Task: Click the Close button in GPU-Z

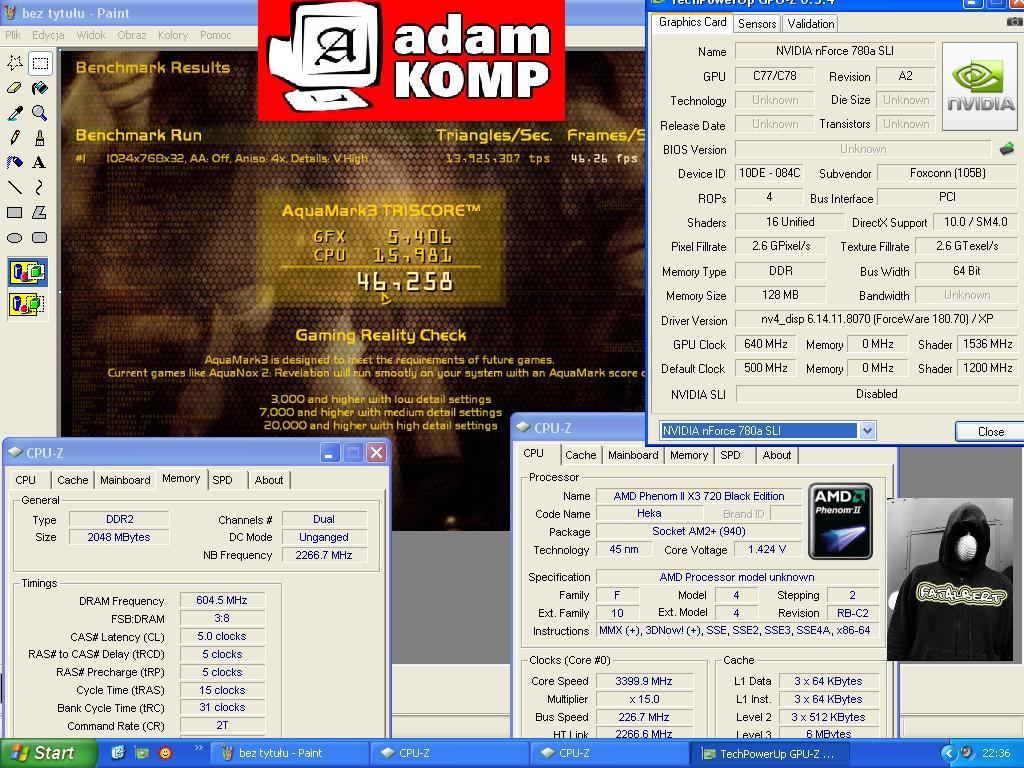Action: point(990,432)
